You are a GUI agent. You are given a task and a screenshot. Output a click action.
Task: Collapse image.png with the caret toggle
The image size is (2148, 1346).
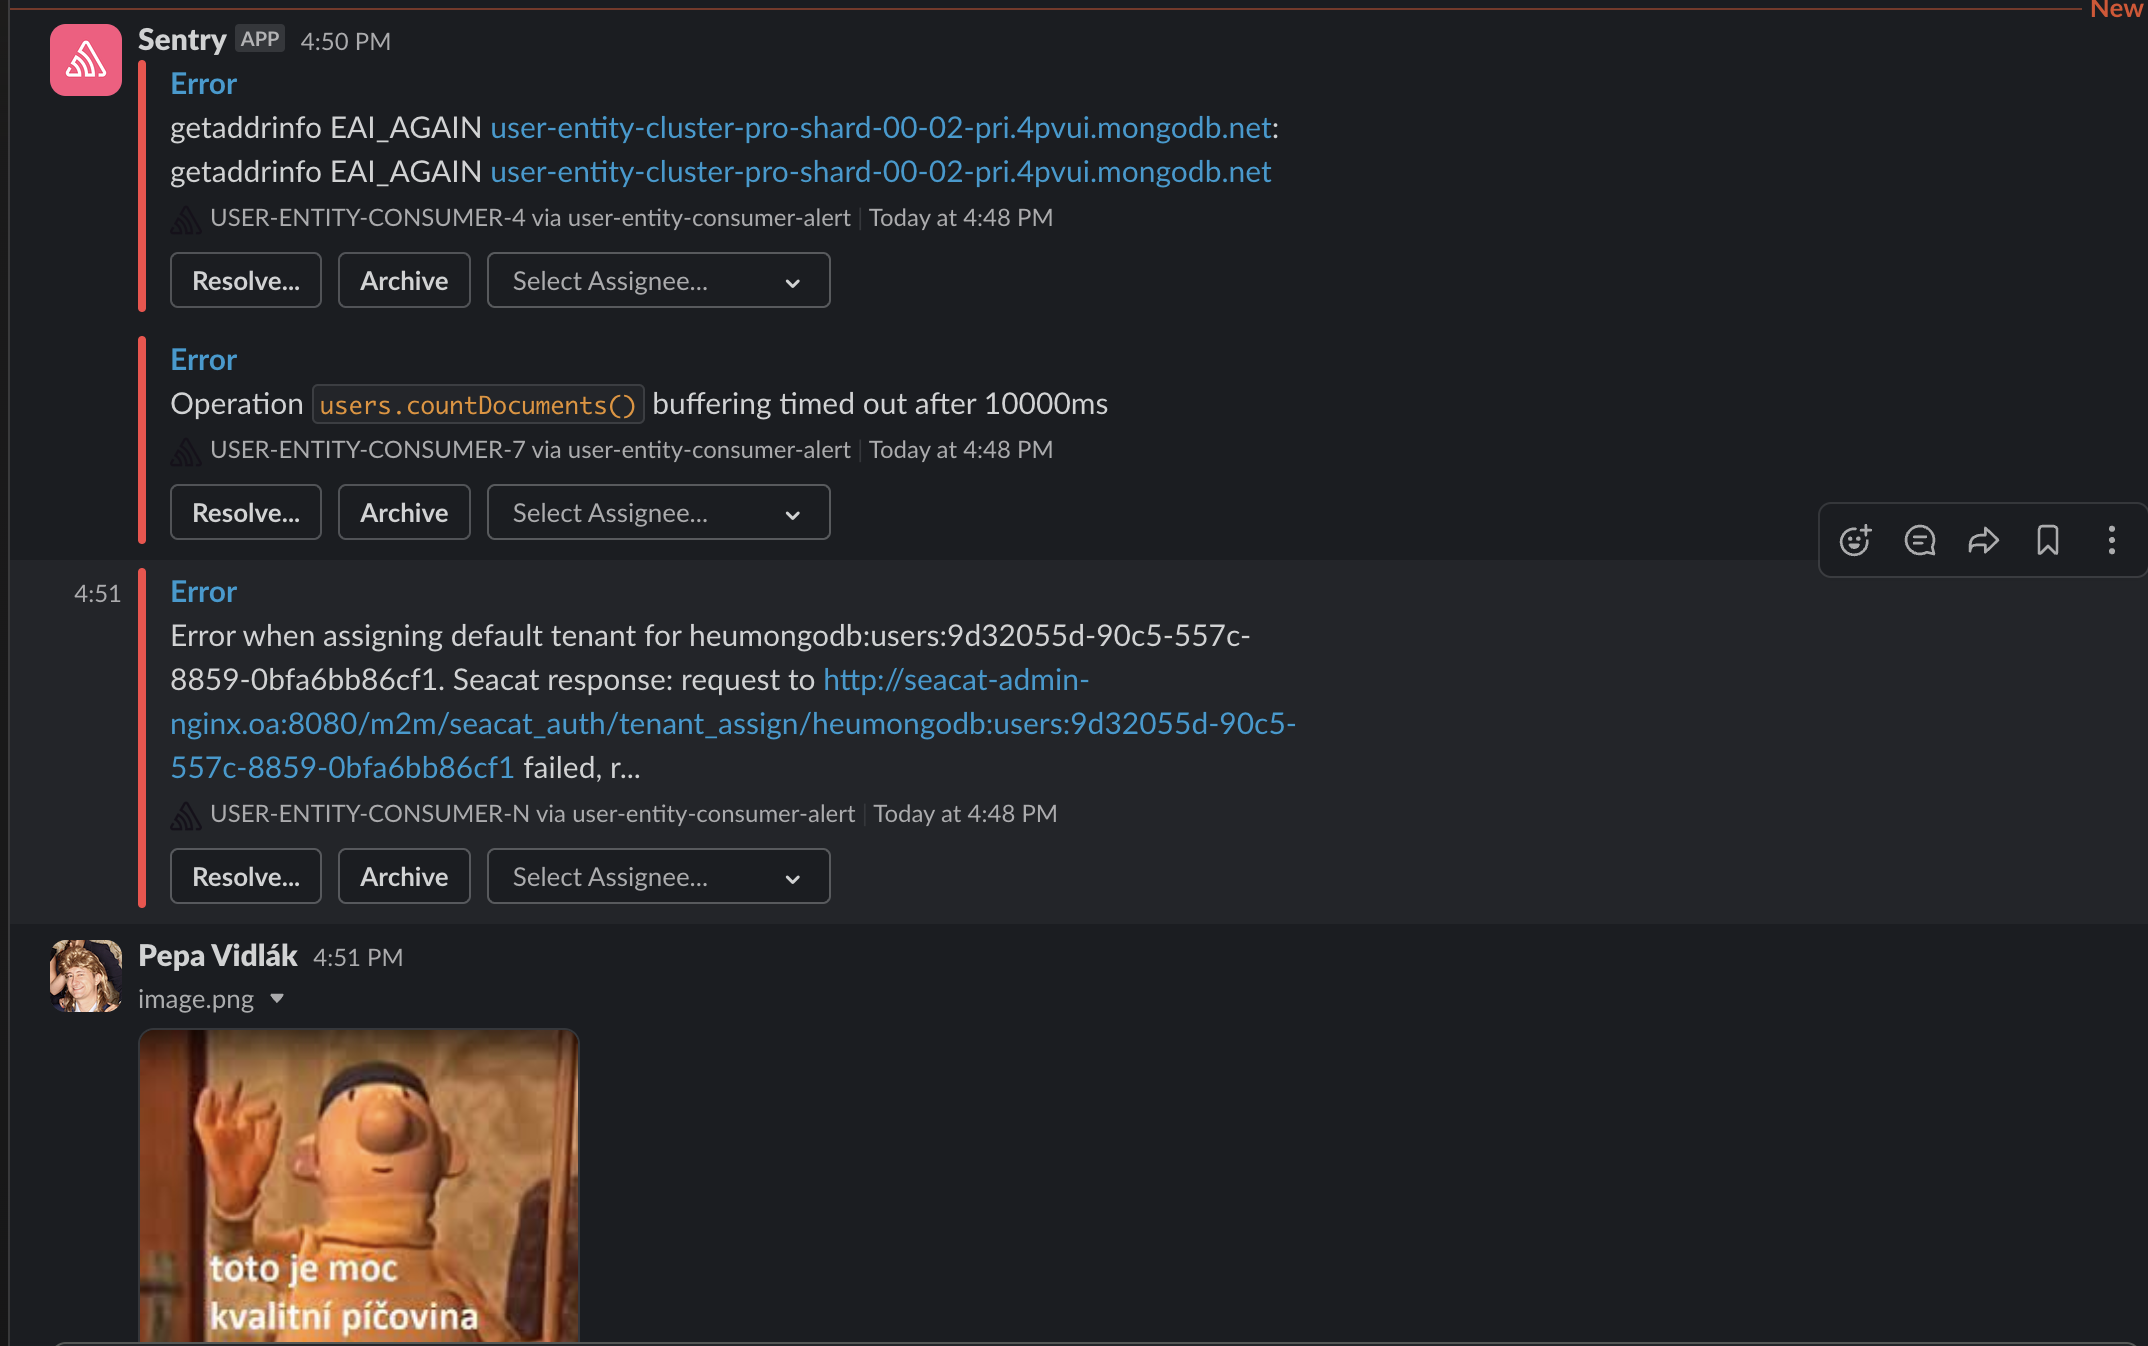coord(277,999)
